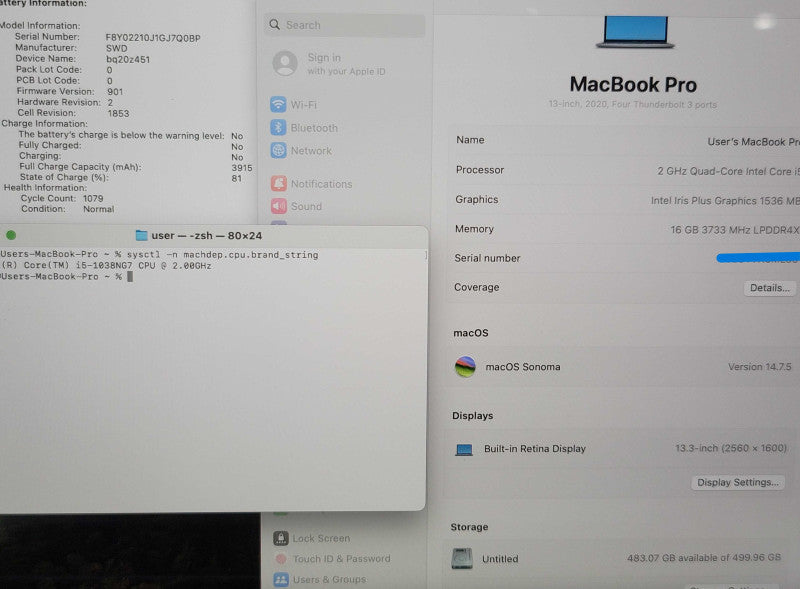This screenshot has height=589, width=800.
Task: Click Firmware Version value 901
Action: pos(115,92)
